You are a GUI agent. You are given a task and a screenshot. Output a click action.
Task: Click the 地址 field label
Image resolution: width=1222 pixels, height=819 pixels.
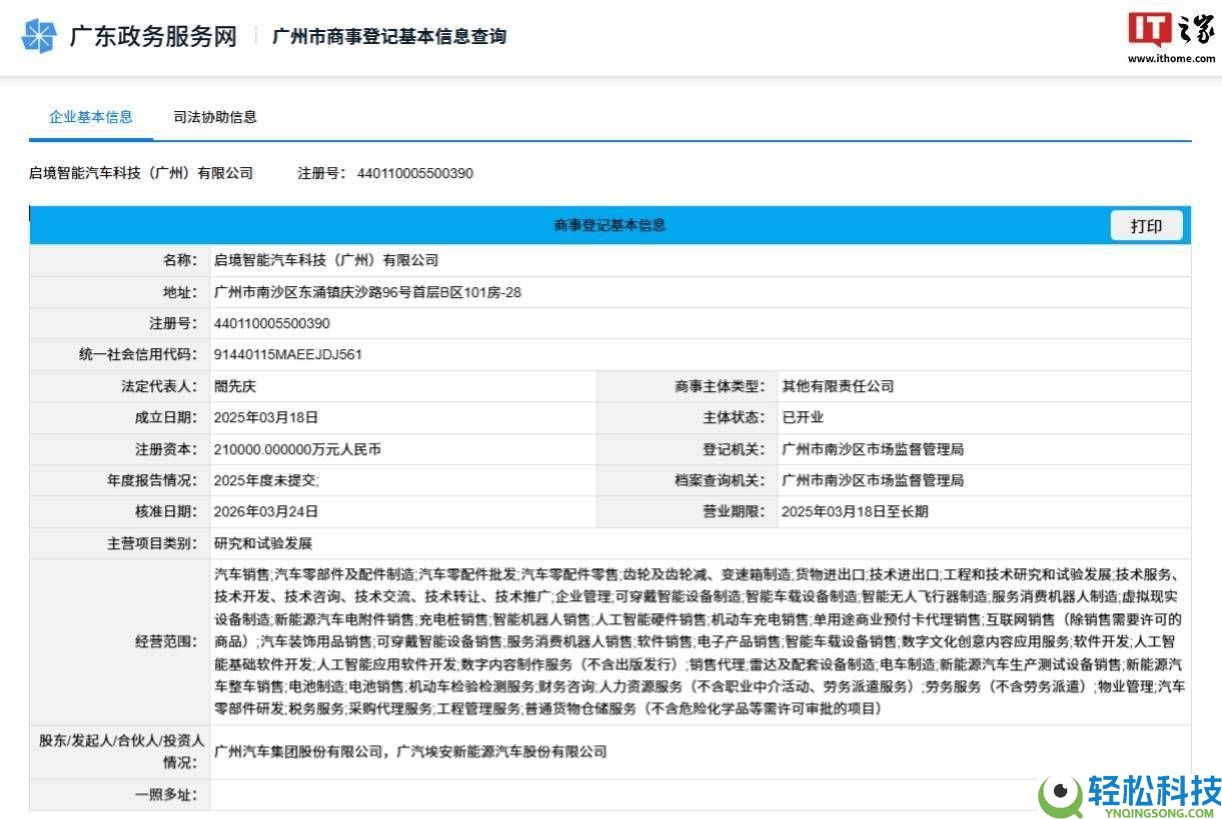click(180, 292)
